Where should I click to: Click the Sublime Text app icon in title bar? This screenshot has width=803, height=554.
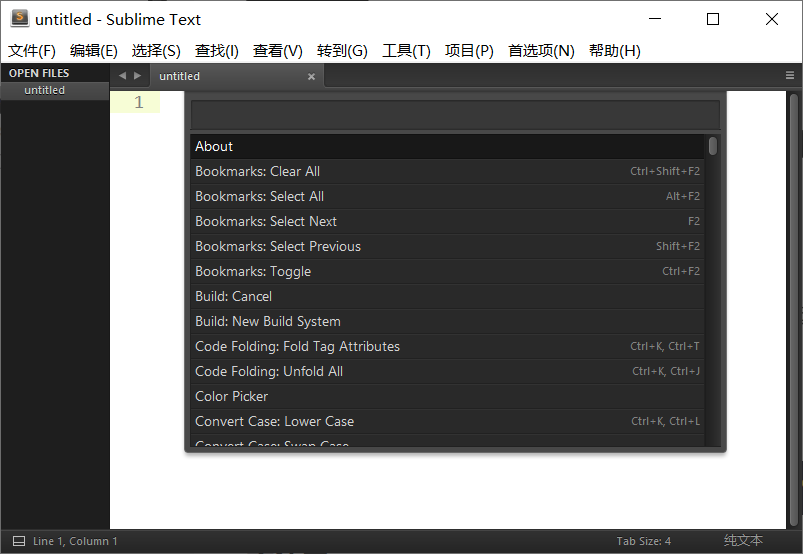[19, 18]
